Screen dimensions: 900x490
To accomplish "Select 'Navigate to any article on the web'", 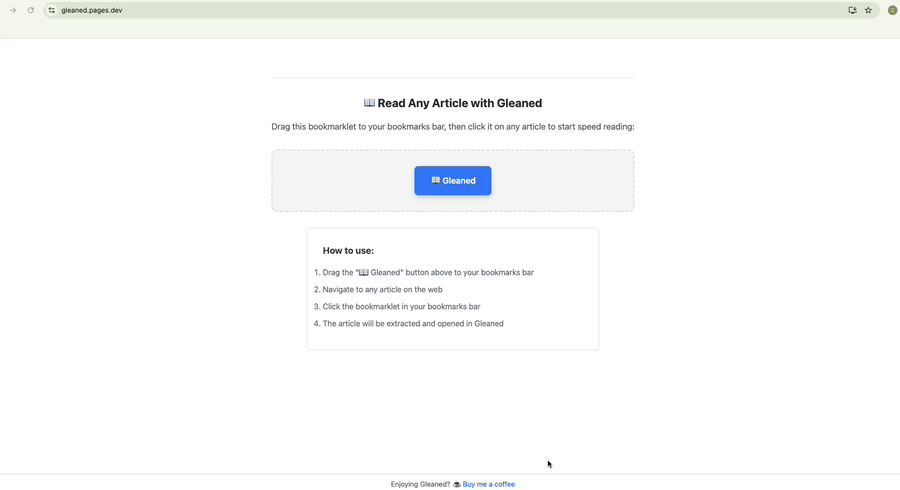I will pyautogui.click(x=382, y=290).
